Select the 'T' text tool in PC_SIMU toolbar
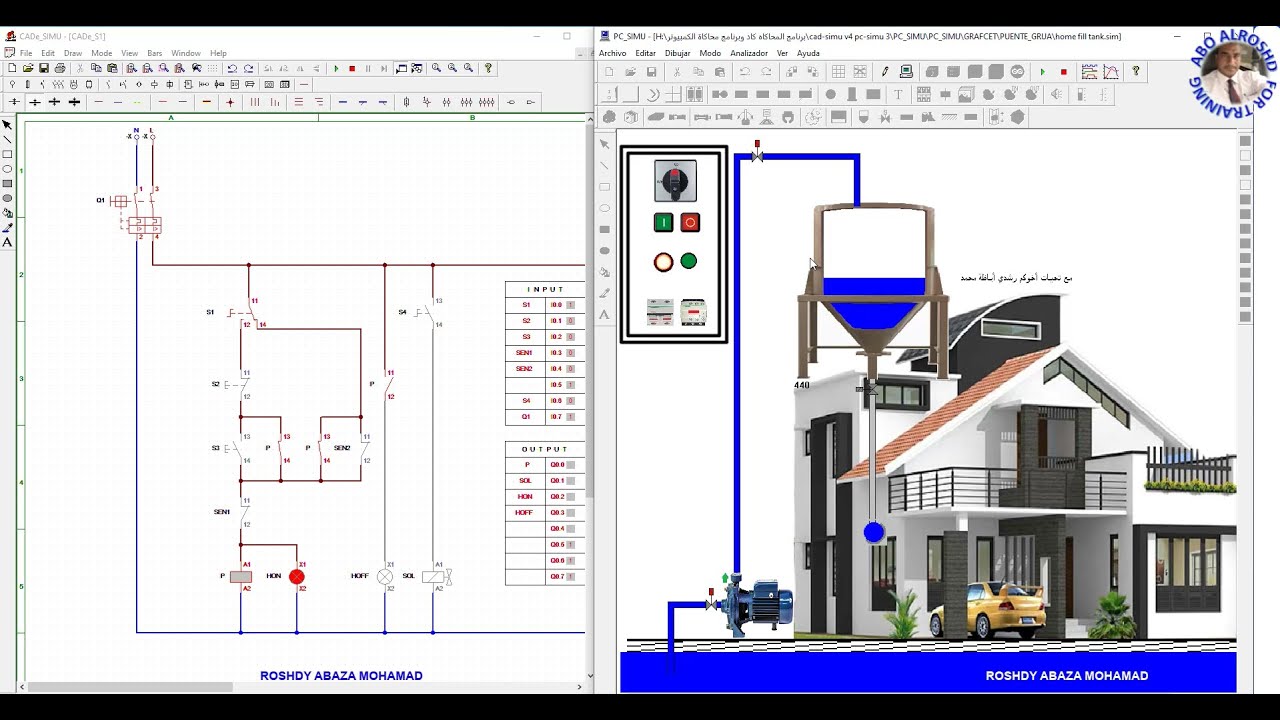The image size is (1280, 720). [898, 95]
